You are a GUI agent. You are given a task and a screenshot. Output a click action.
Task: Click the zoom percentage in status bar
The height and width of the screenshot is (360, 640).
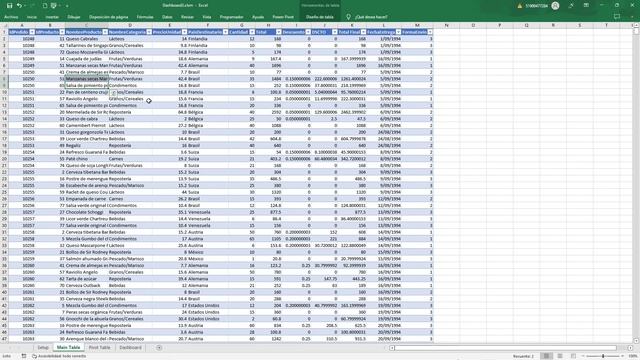(633, 356)
